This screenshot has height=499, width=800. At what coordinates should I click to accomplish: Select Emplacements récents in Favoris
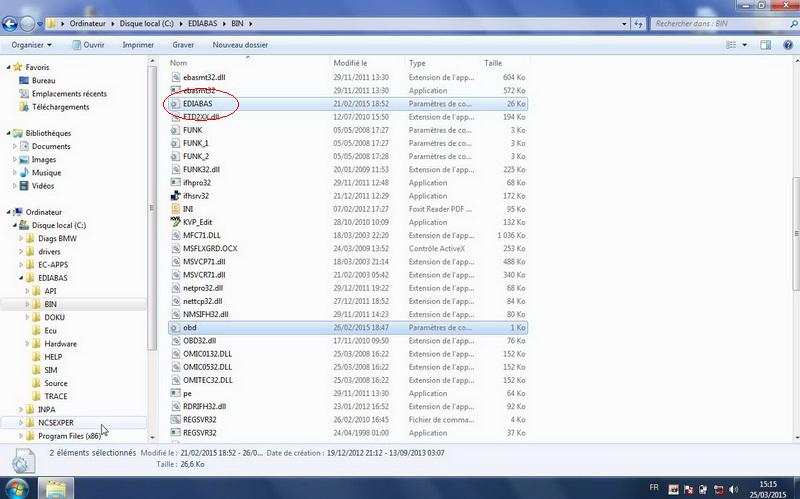click(69, 94)
